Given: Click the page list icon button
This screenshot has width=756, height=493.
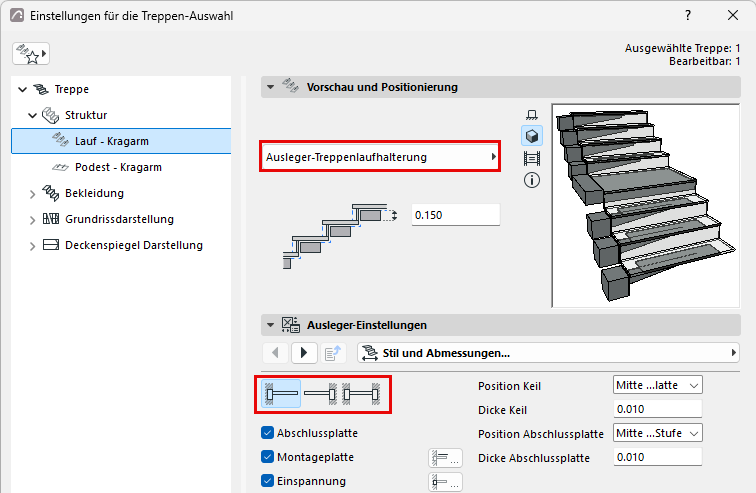Looking at the screenshot, I should (333, 353).
